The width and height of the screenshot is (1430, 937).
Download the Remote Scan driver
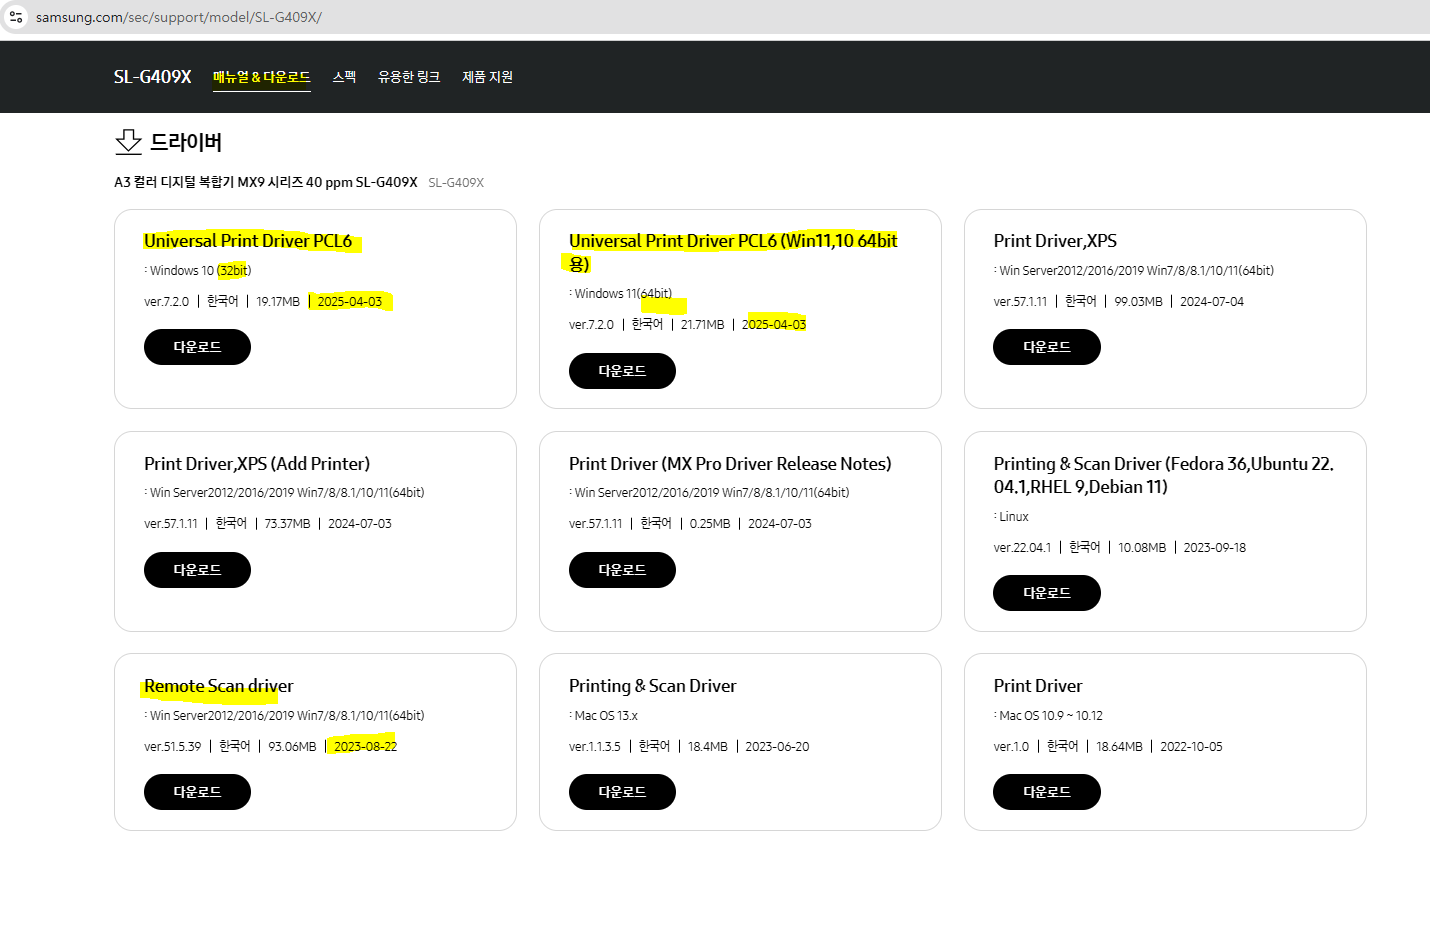pos(197,792)
